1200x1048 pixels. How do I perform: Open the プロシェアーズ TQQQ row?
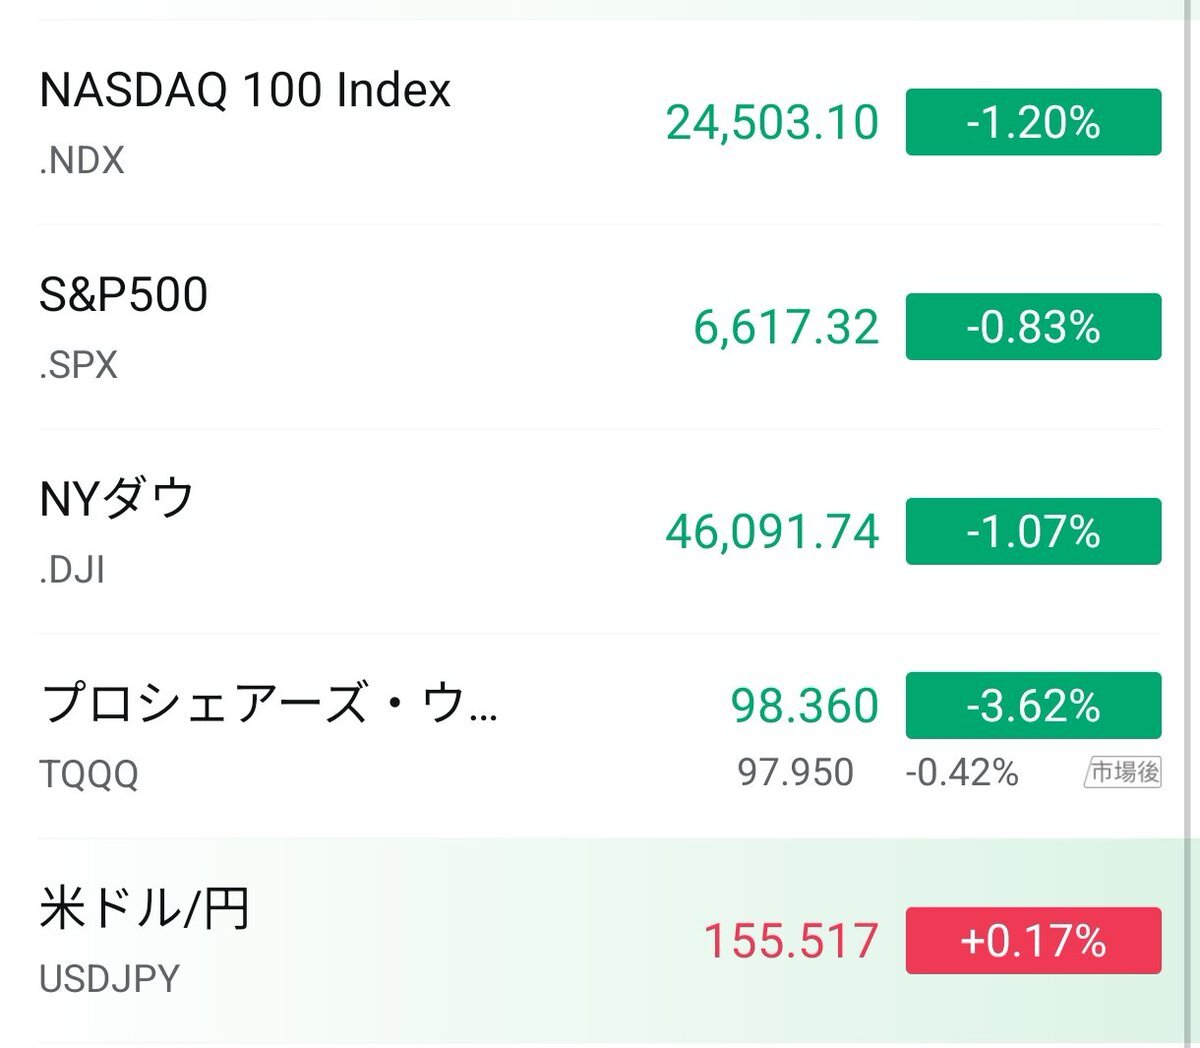pyautogui.click(x=268, y=704)
